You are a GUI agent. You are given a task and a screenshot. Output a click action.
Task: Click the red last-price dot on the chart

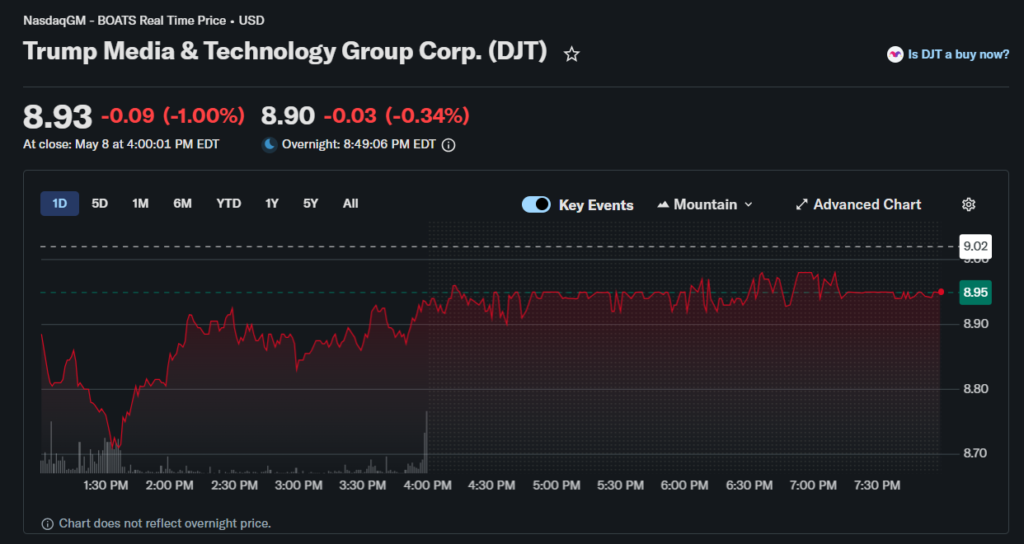940,292
